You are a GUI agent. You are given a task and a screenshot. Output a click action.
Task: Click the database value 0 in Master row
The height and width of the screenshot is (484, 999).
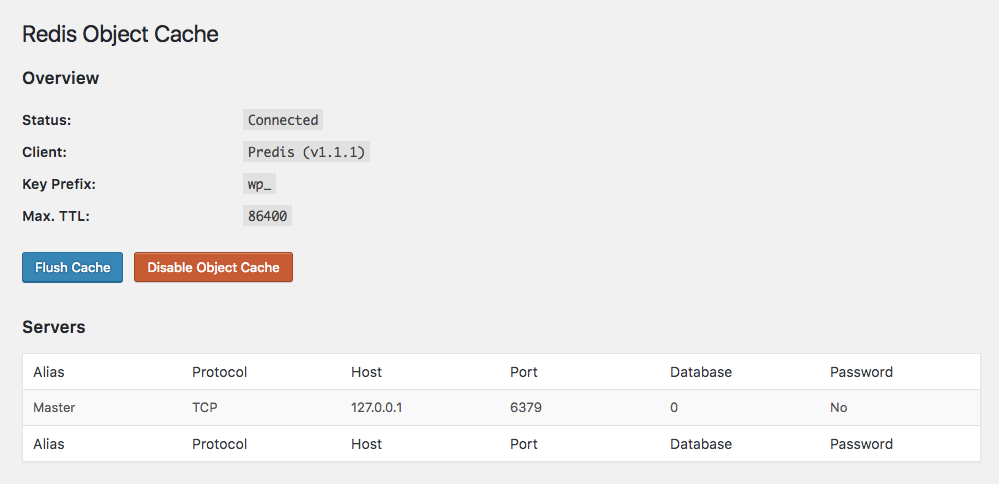(674, 408)
